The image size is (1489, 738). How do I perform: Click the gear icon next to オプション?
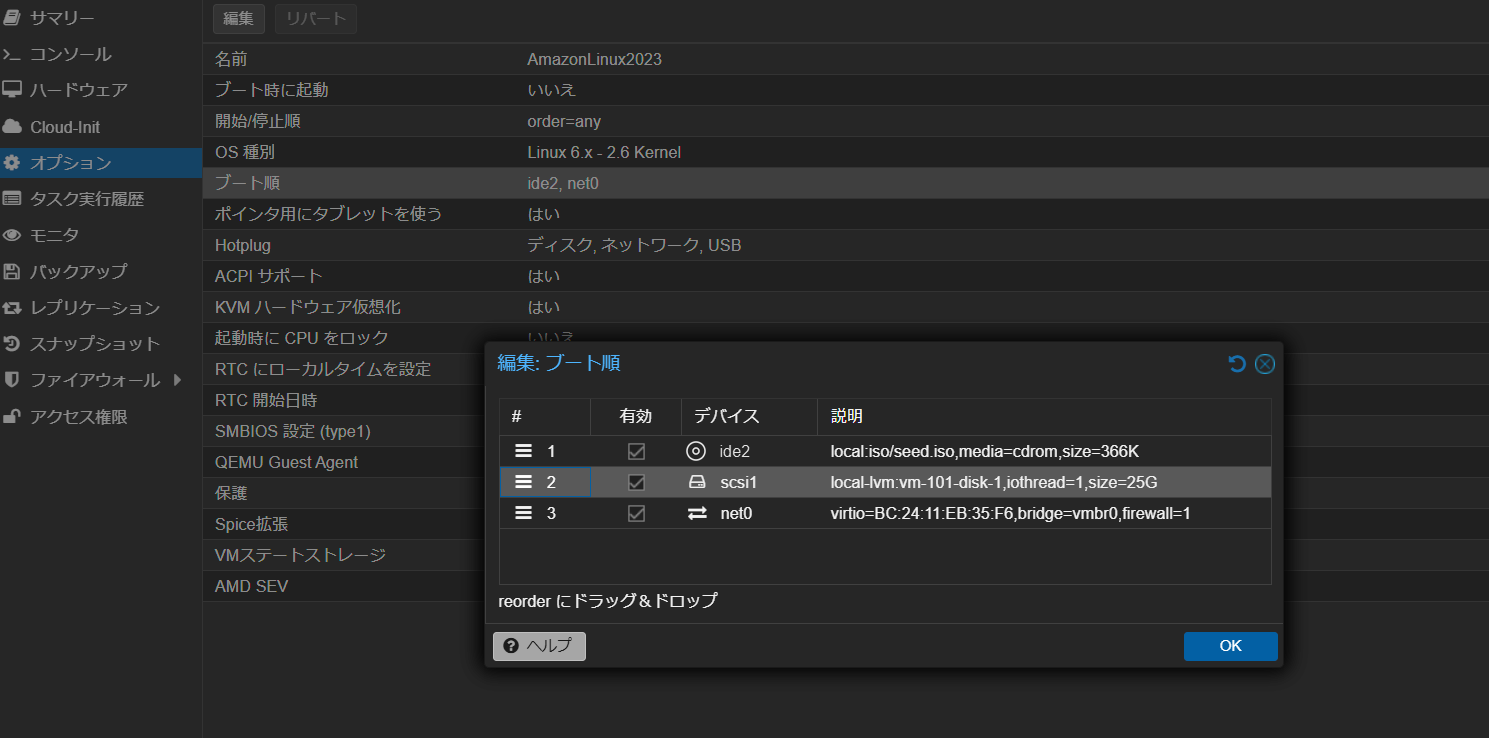click(12, 163)
